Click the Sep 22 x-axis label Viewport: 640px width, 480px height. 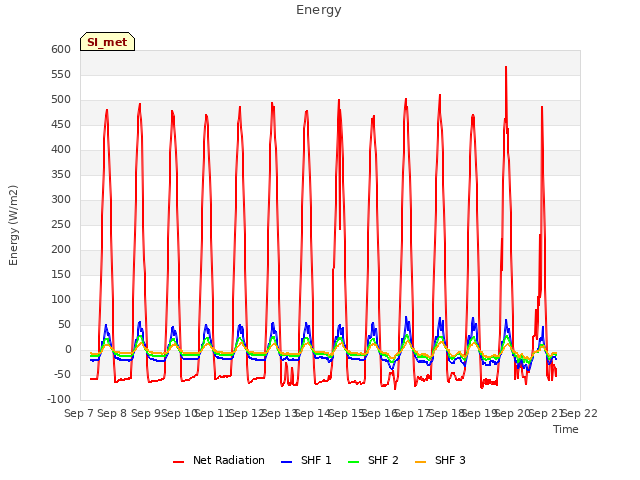click(580, 413)
